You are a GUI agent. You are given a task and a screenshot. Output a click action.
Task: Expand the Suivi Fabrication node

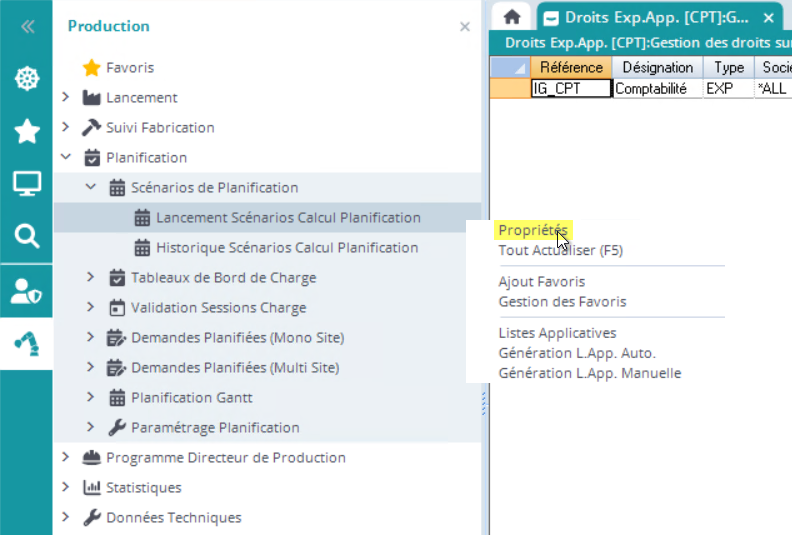(x=66, y=127)
